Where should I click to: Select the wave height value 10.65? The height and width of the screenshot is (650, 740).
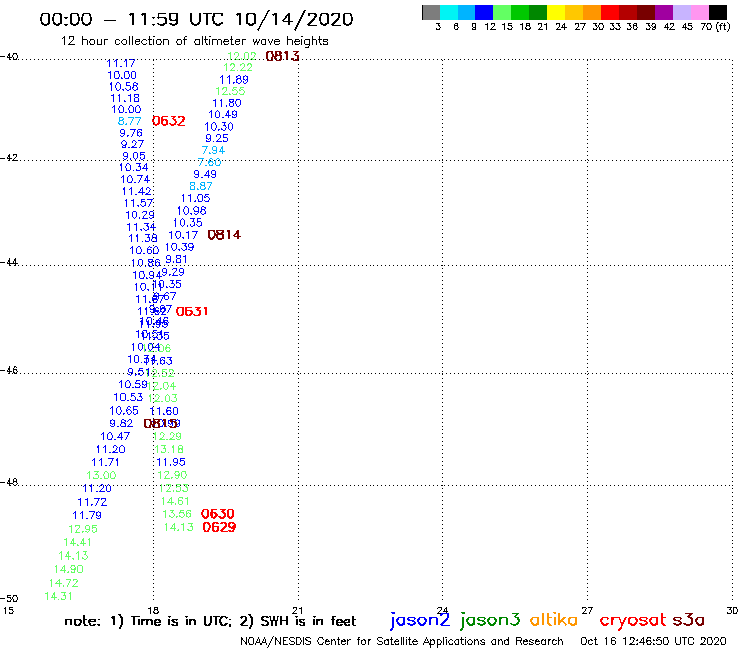click(x=124, y=411)
